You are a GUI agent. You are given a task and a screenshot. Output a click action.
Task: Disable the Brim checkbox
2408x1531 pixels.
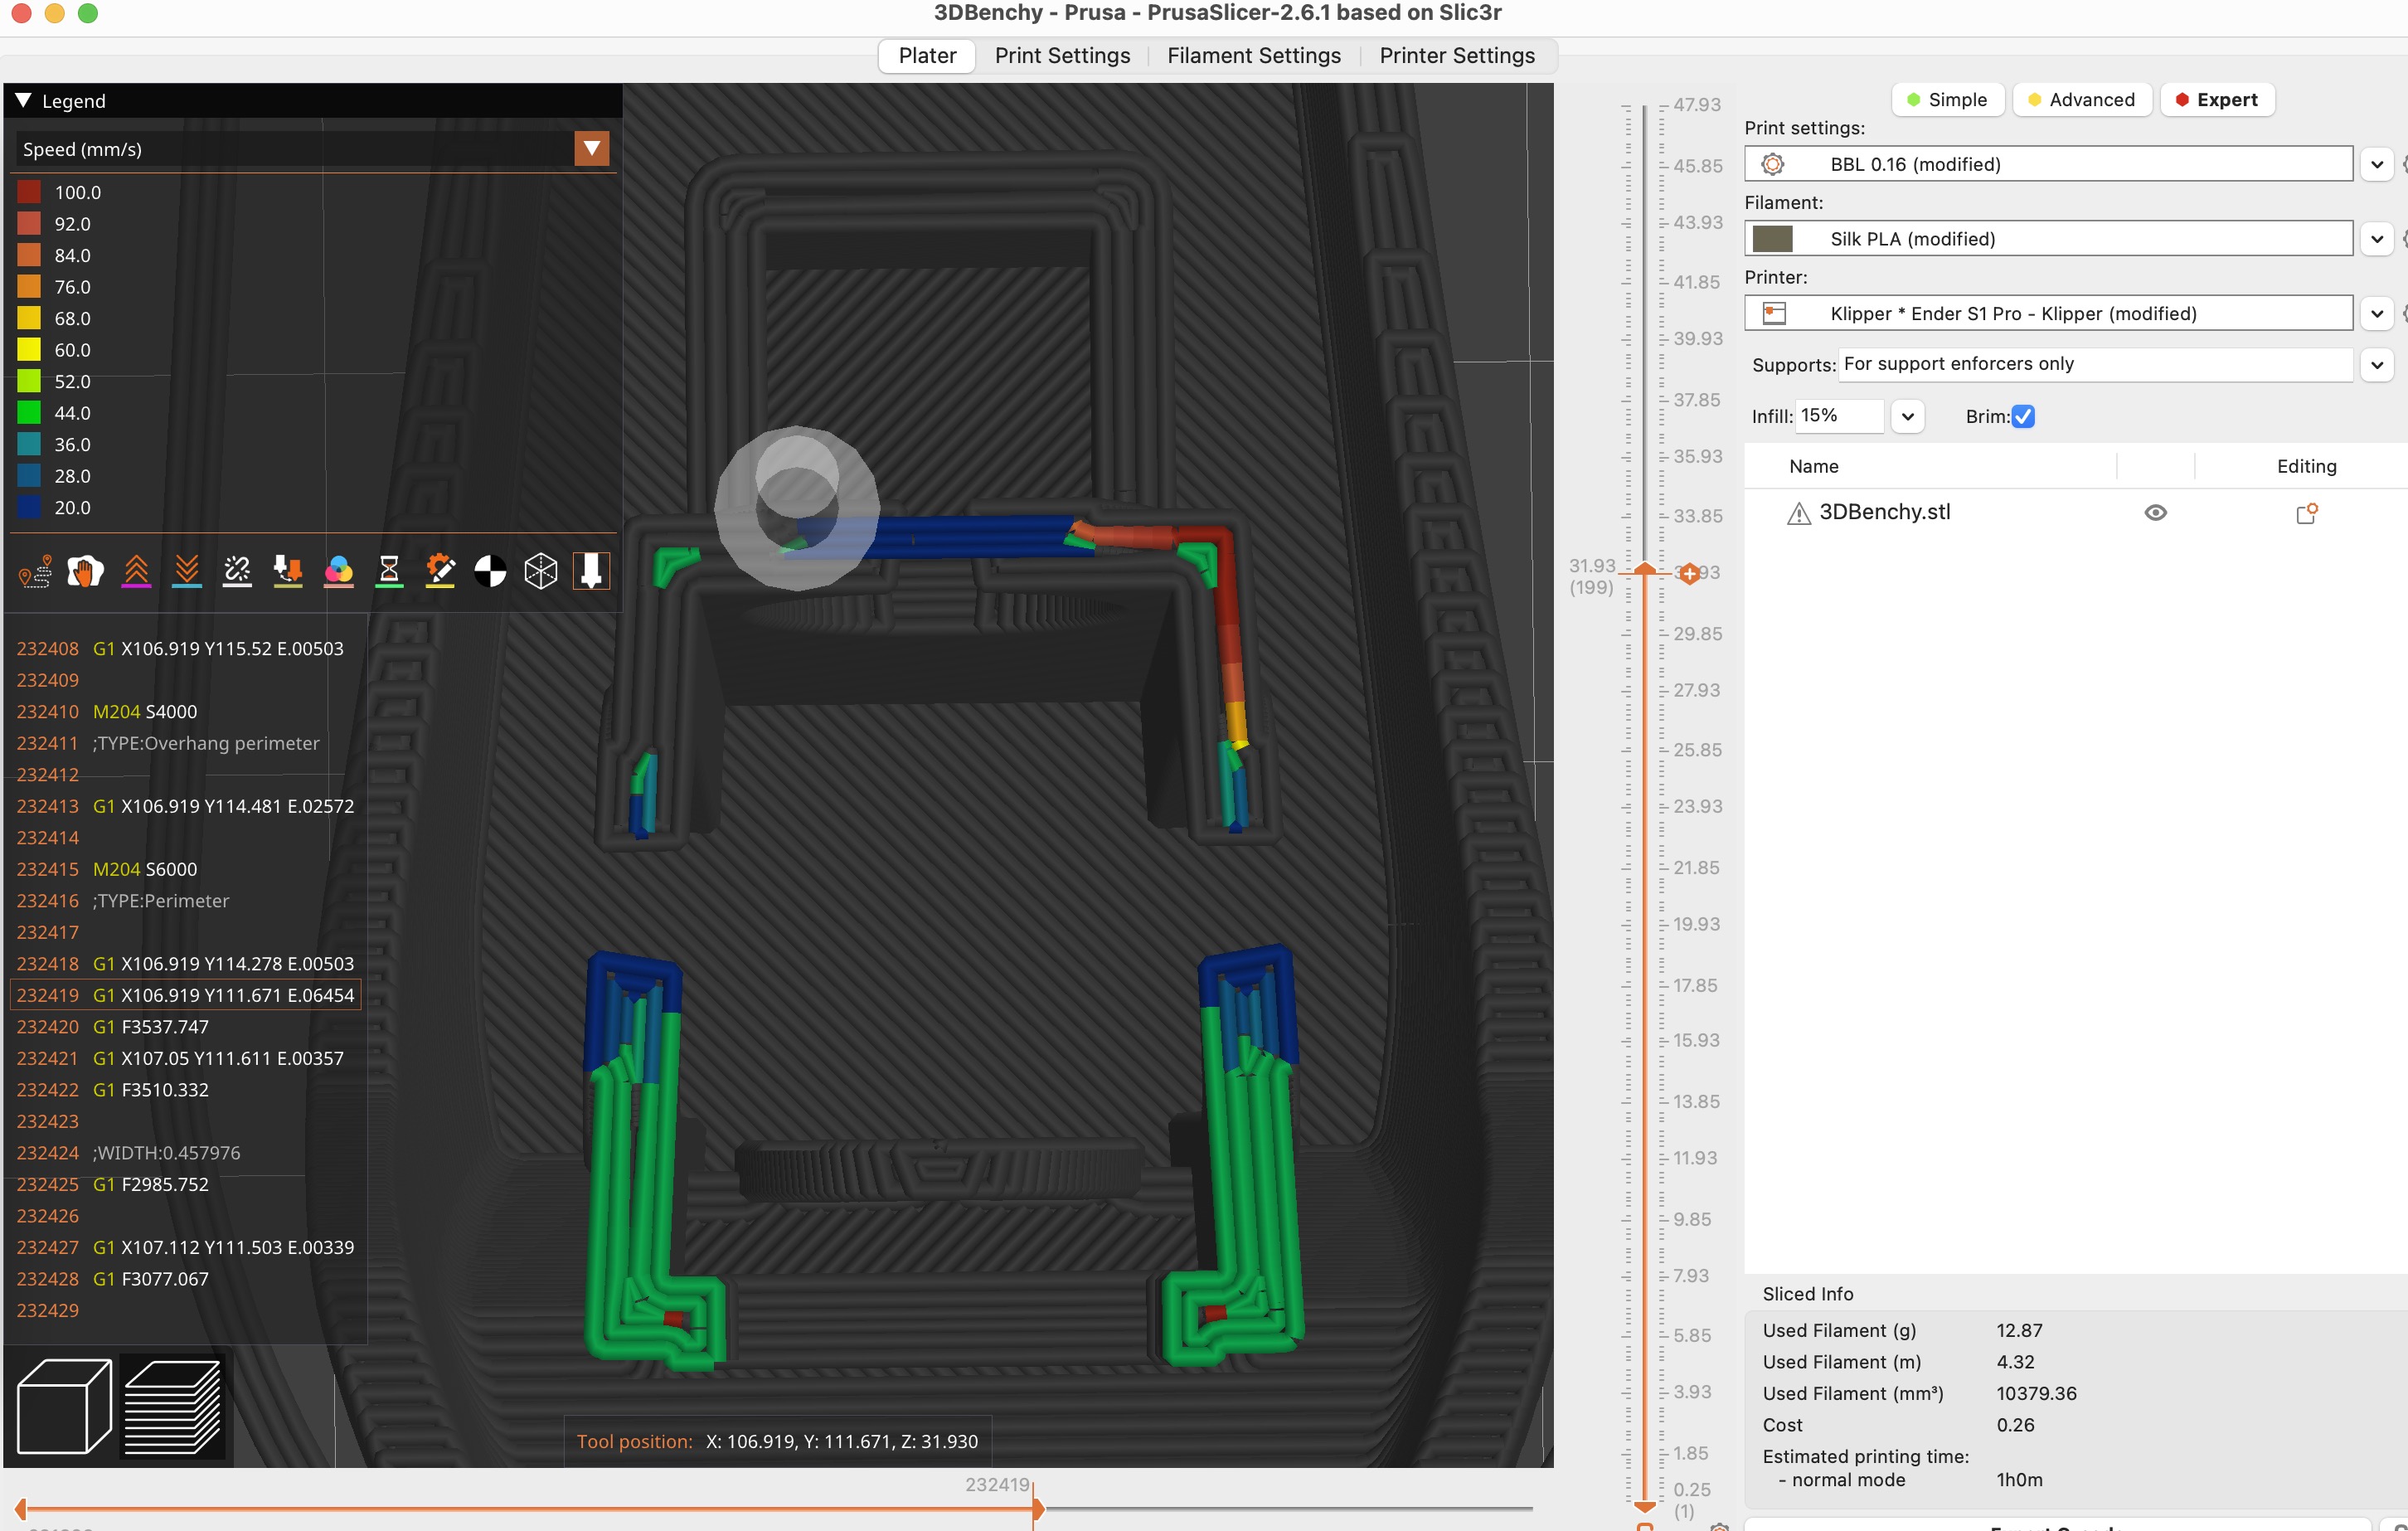pos(2023,416)
